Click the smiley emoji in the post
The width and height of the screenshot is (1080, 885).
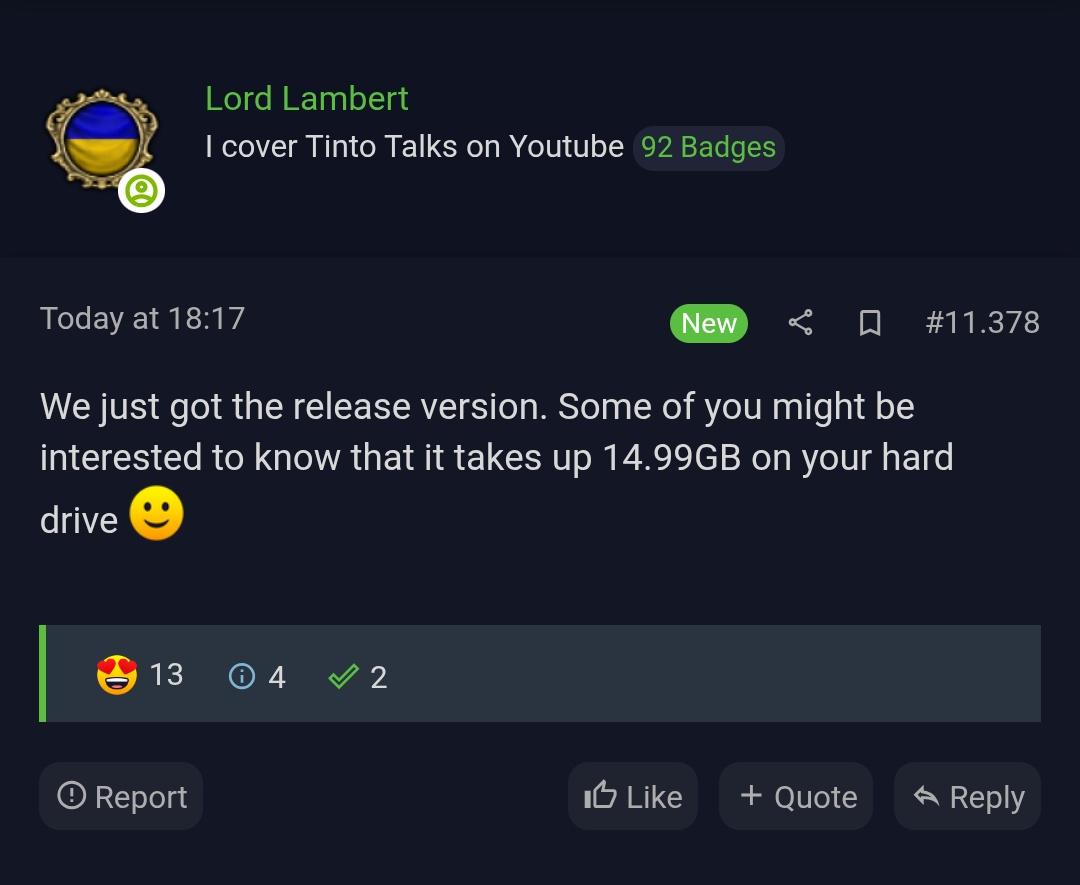tap(157, 515)
